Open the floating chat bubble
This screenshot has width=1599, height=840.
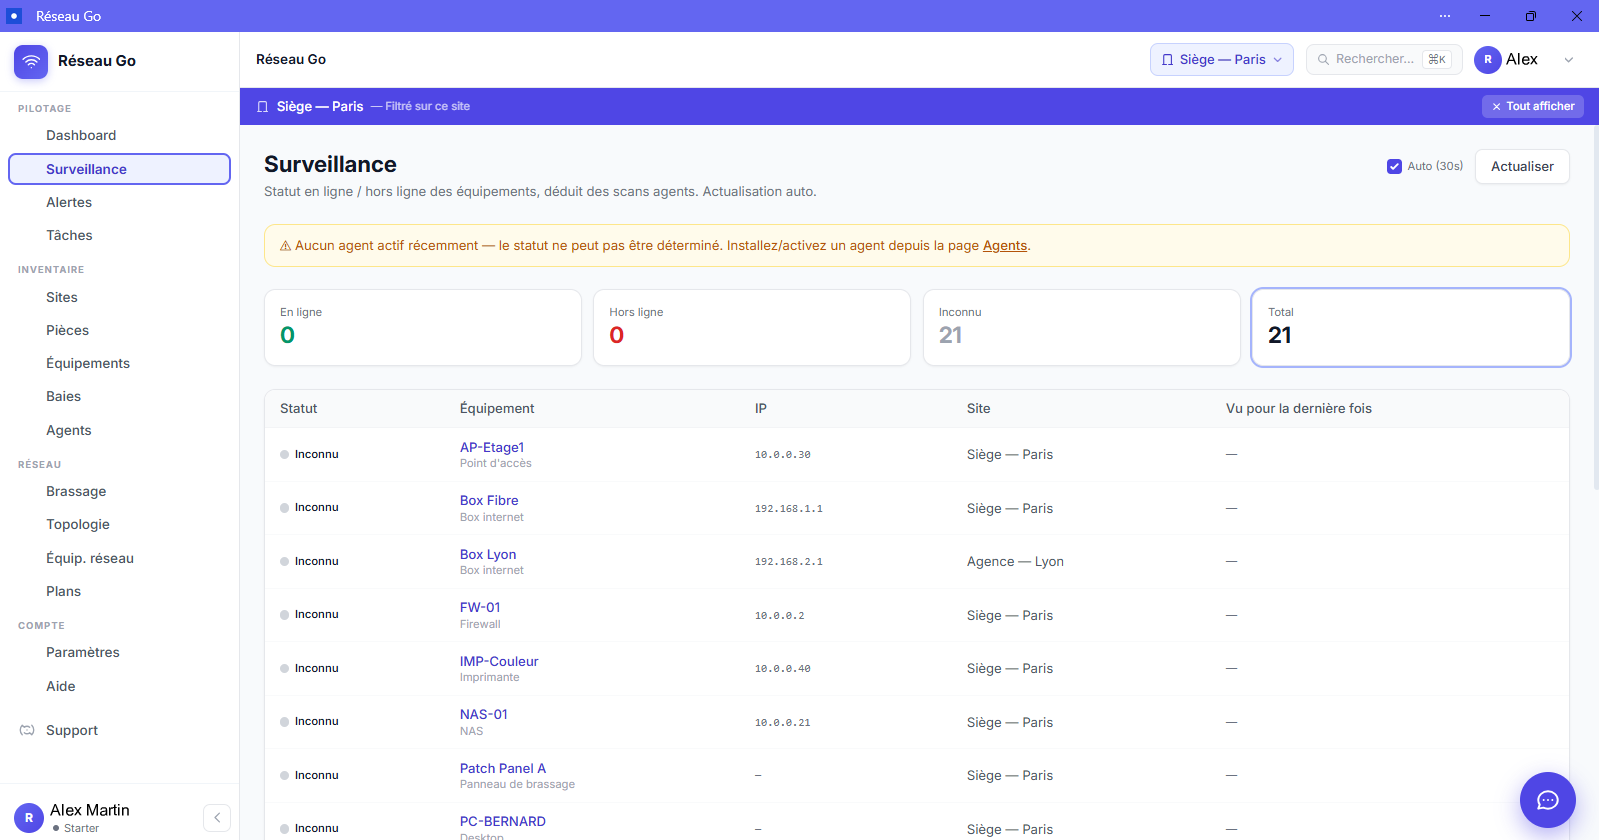[x=1547, y=800]
